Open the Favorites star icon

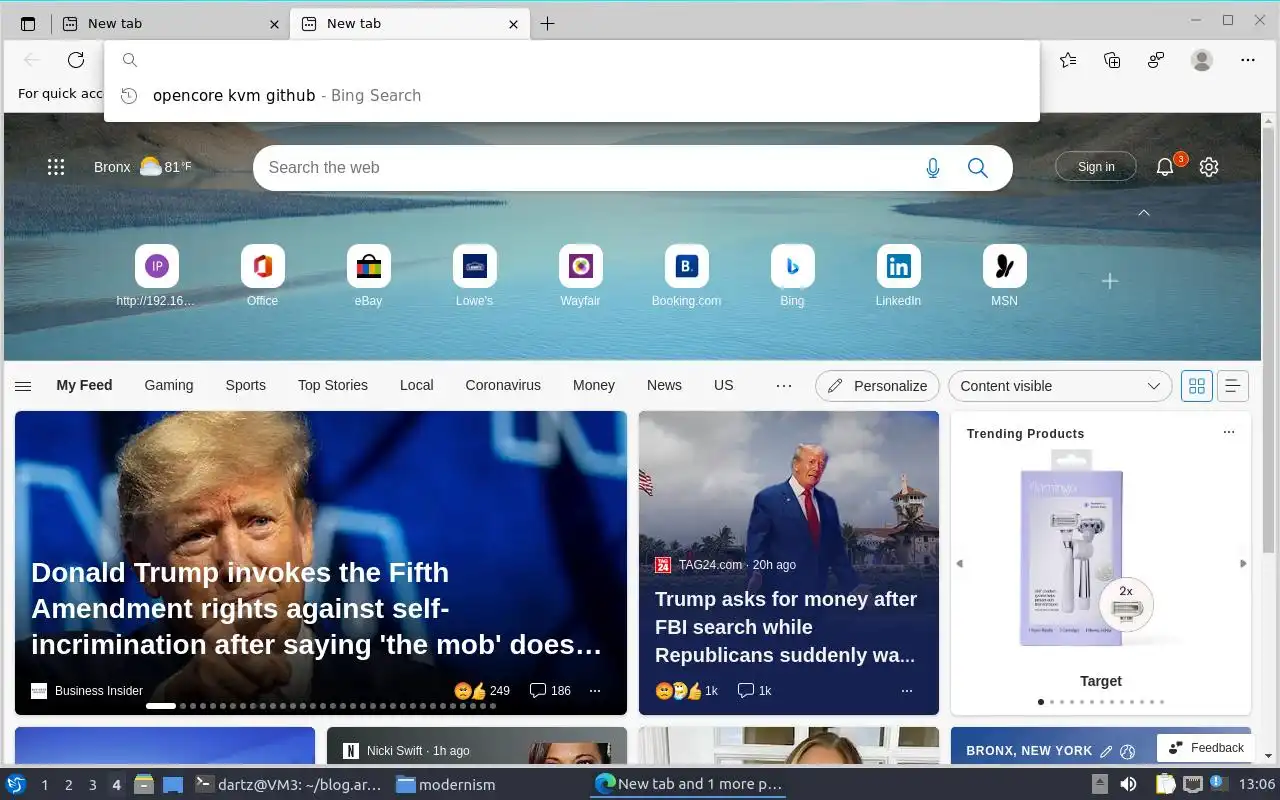click(1068, 60)
